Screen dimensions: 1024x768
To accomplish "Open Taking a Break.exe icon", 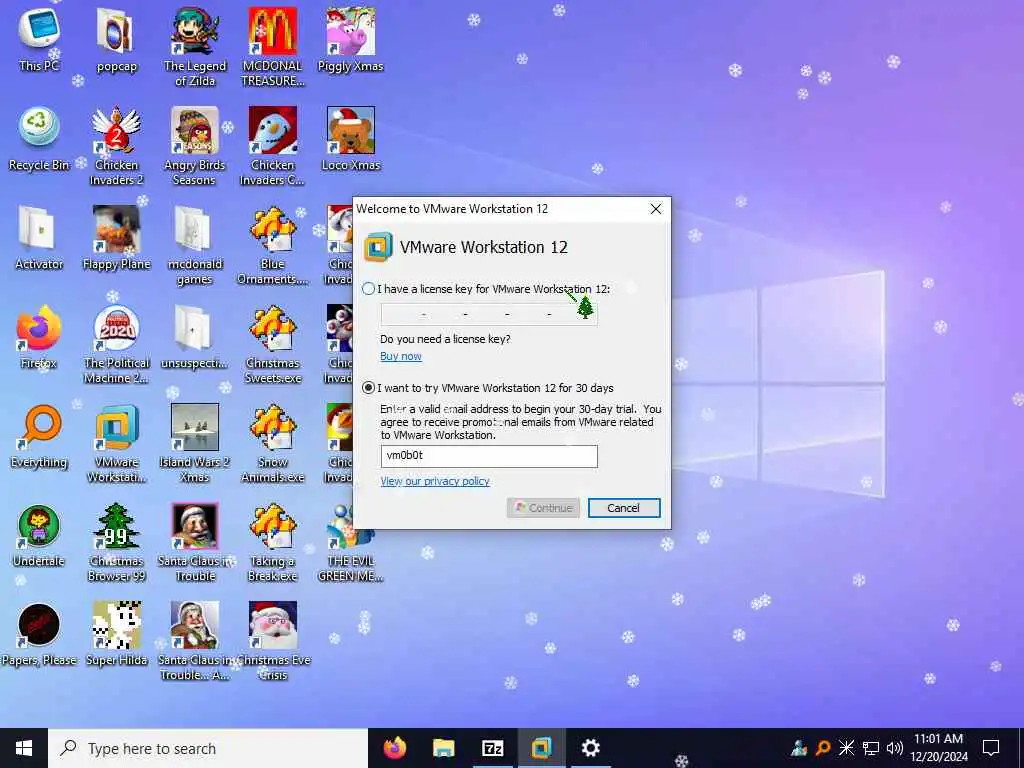I will 273,543.
